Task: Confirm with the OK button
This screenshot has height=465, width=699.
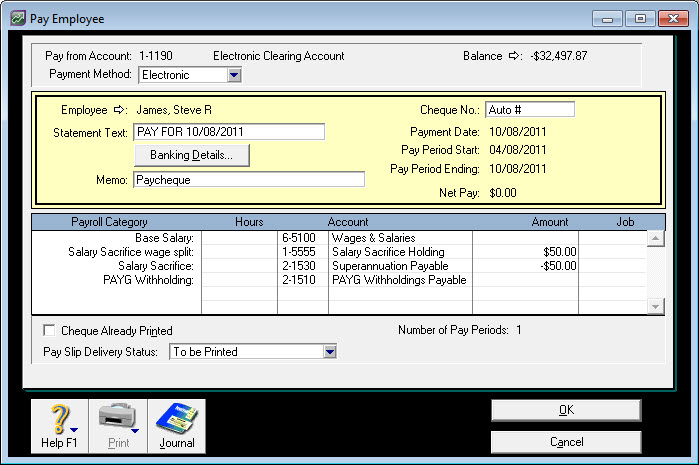Action: coord(565,410)
